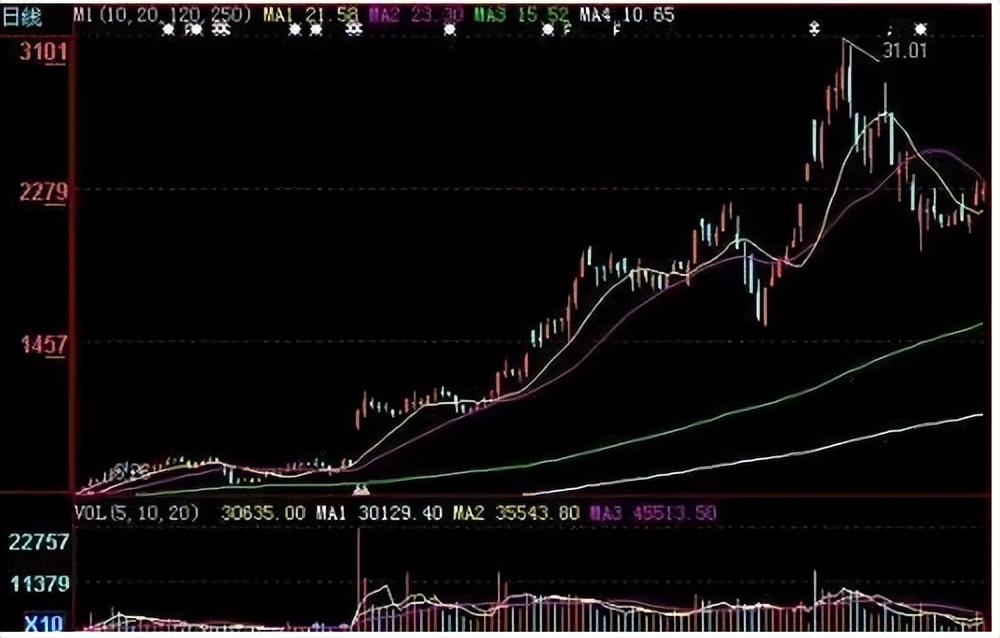
Task: Open the M1(10,20,120,250) indicator parameters
Action: (162, 15)
